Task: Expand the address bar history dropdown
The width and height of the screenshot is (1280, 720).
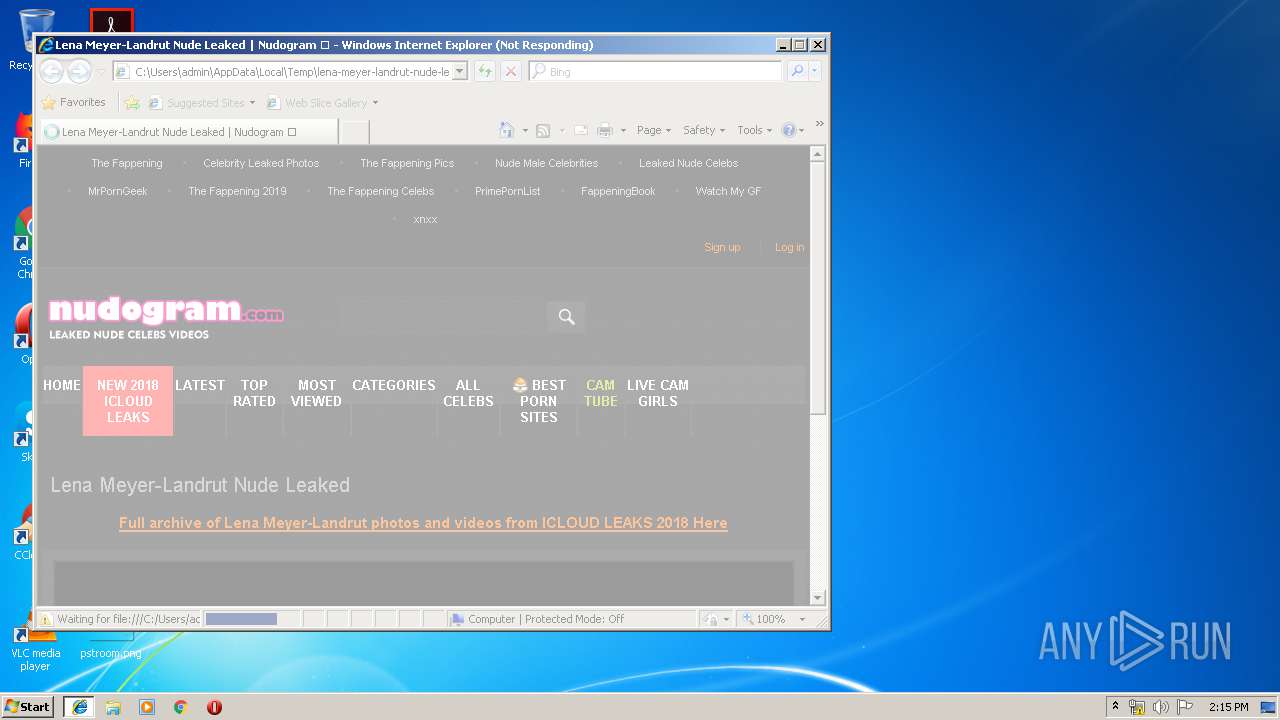Action: pyautogui.click(x=459, y=71)
